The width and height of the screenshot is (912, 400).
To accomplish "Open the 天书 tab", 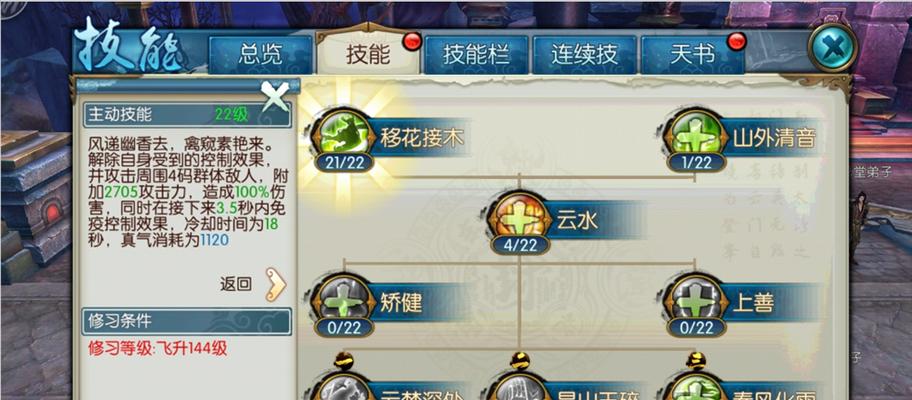I will (692, 55).
